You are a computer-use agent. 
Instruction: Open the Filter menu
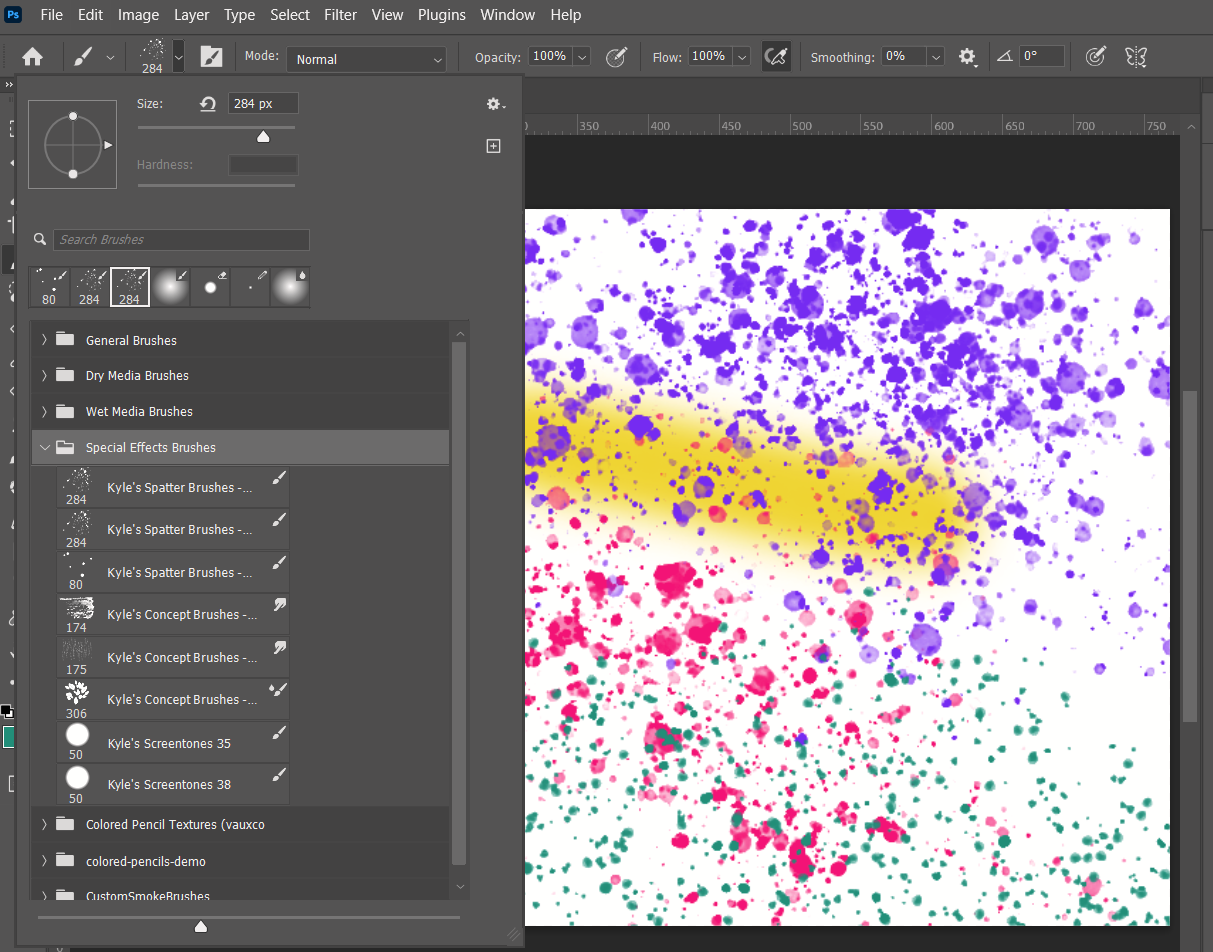coord(340,14)
